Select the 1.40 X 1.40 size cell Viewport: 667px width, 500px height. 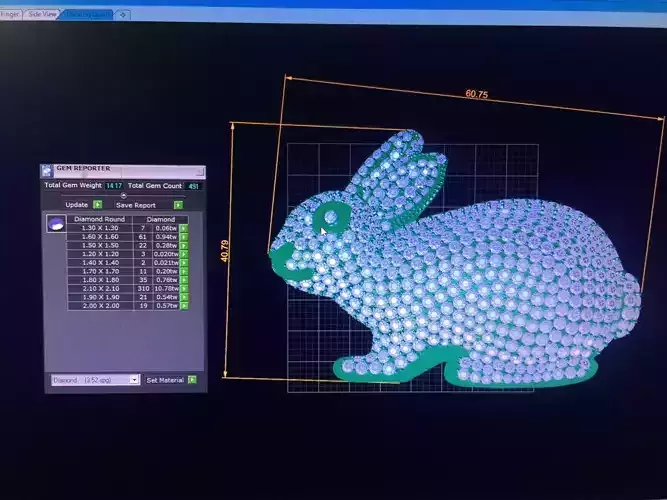[100, 263]
